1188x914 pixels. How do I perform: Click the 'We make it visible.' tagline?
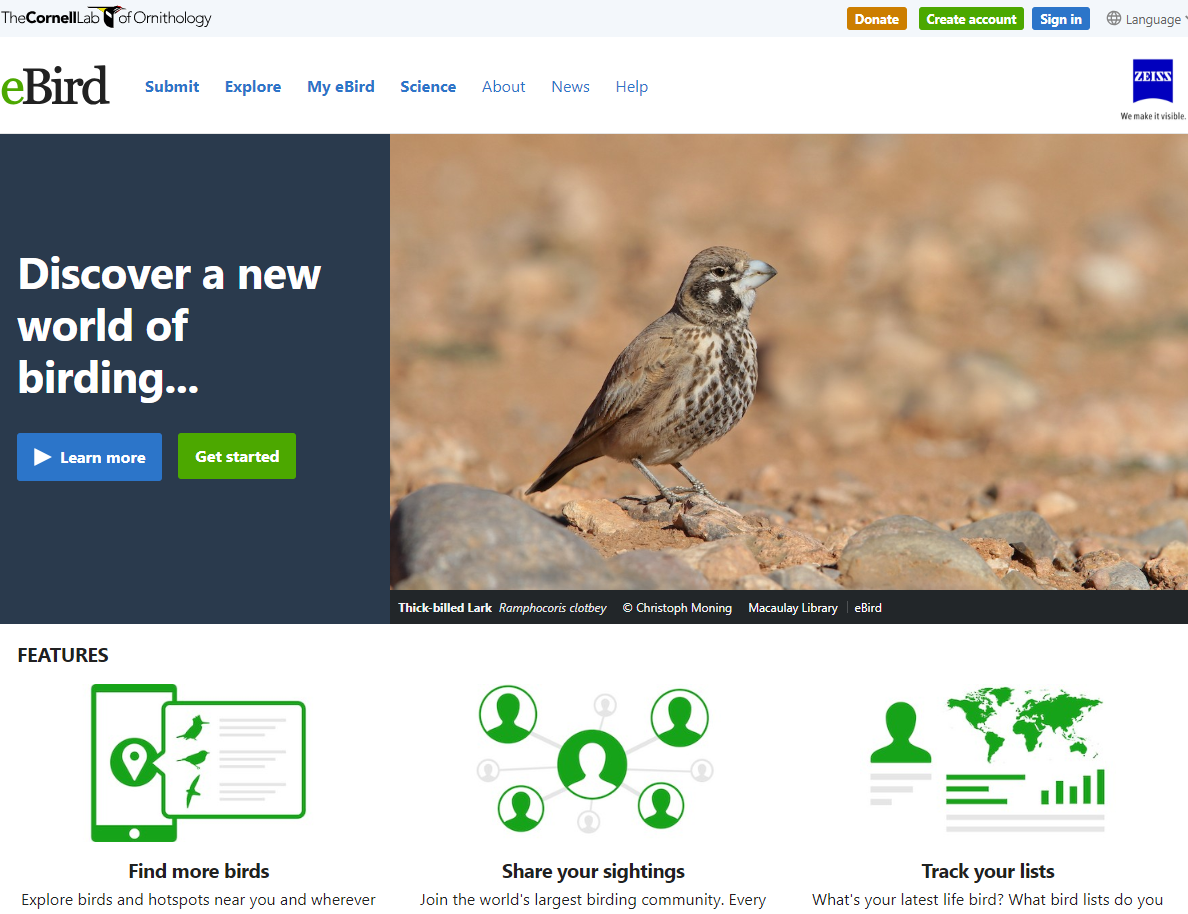click(1153, 116)
